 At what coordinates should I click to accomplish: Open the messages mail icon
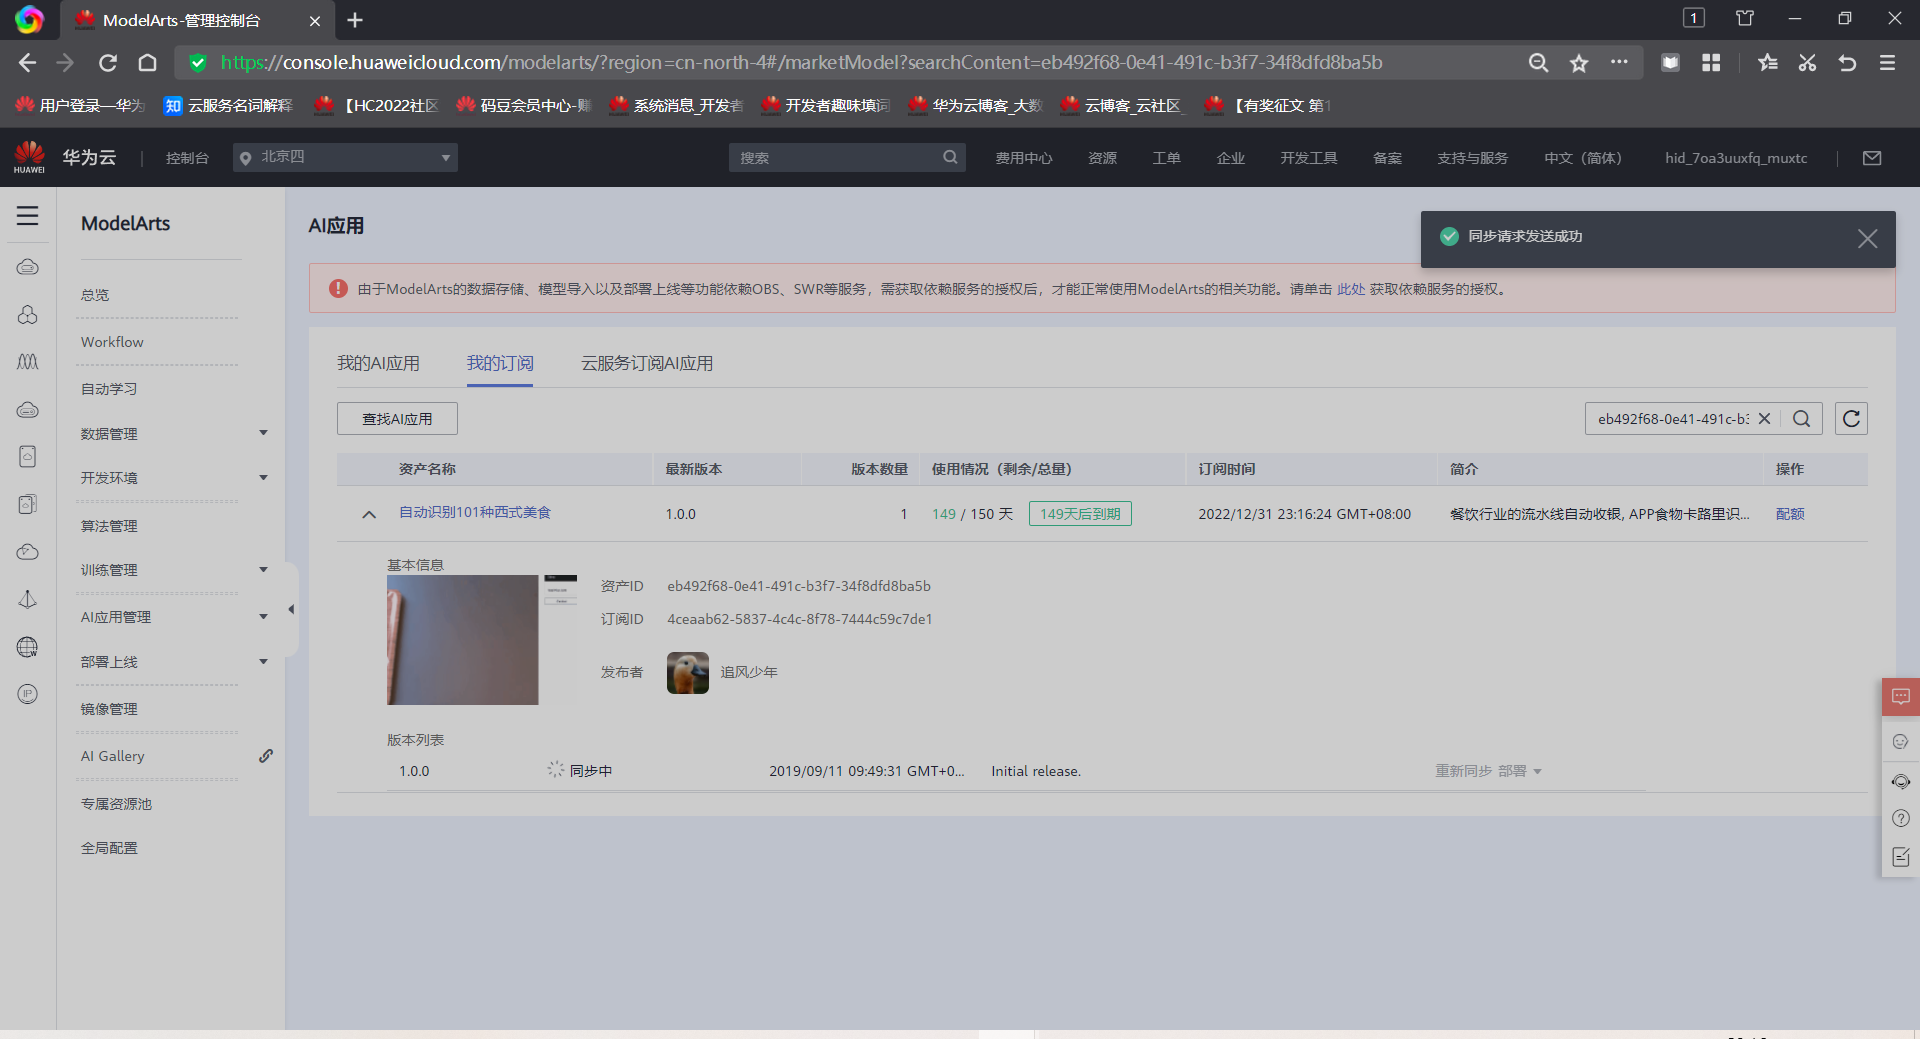(x=1872, y=158)
